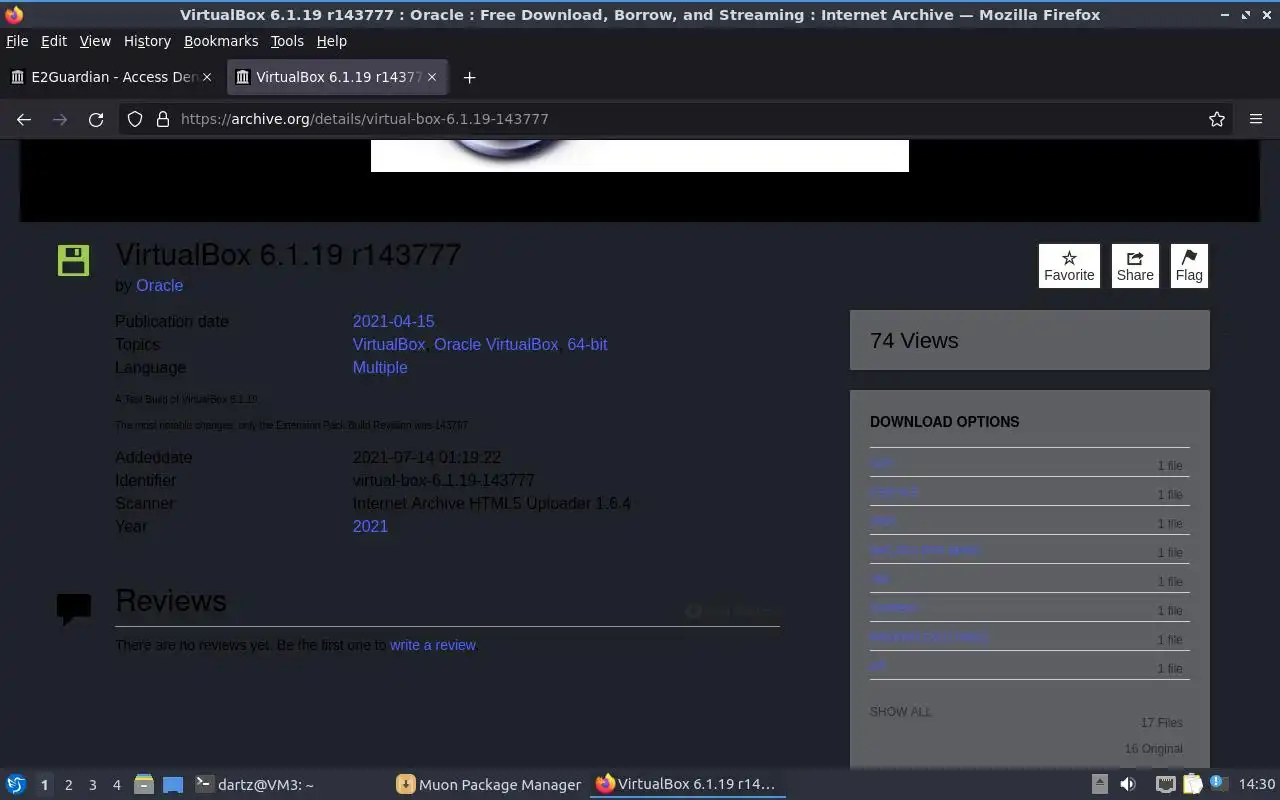Viewport: 1280px width, 800px height.
Task: Open the VirtualBox topic link
Action: [389, 344]
